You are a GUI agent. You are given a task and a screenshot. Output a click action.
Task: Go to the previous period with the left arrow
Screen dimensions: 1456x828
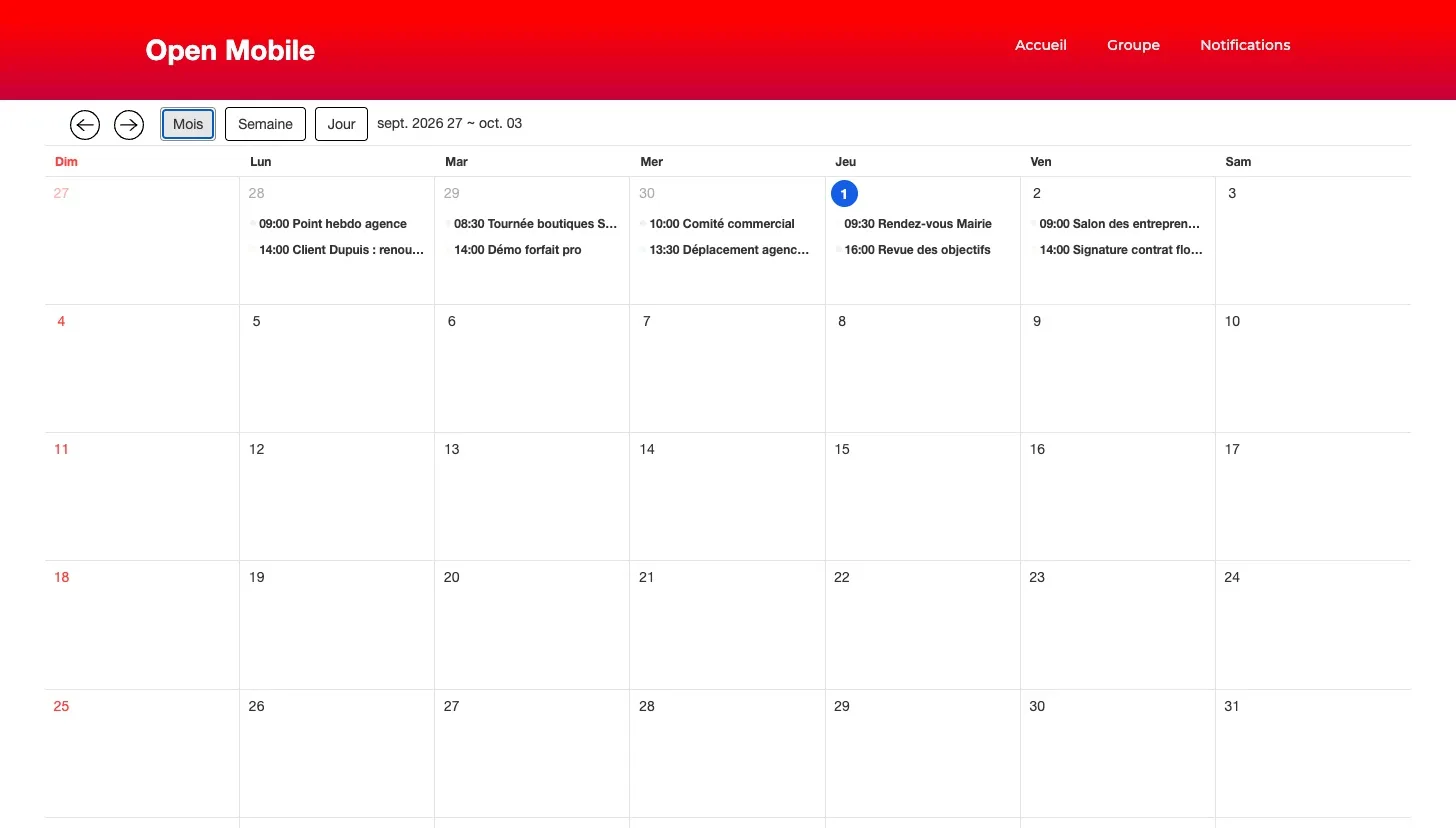pos(85,124)
